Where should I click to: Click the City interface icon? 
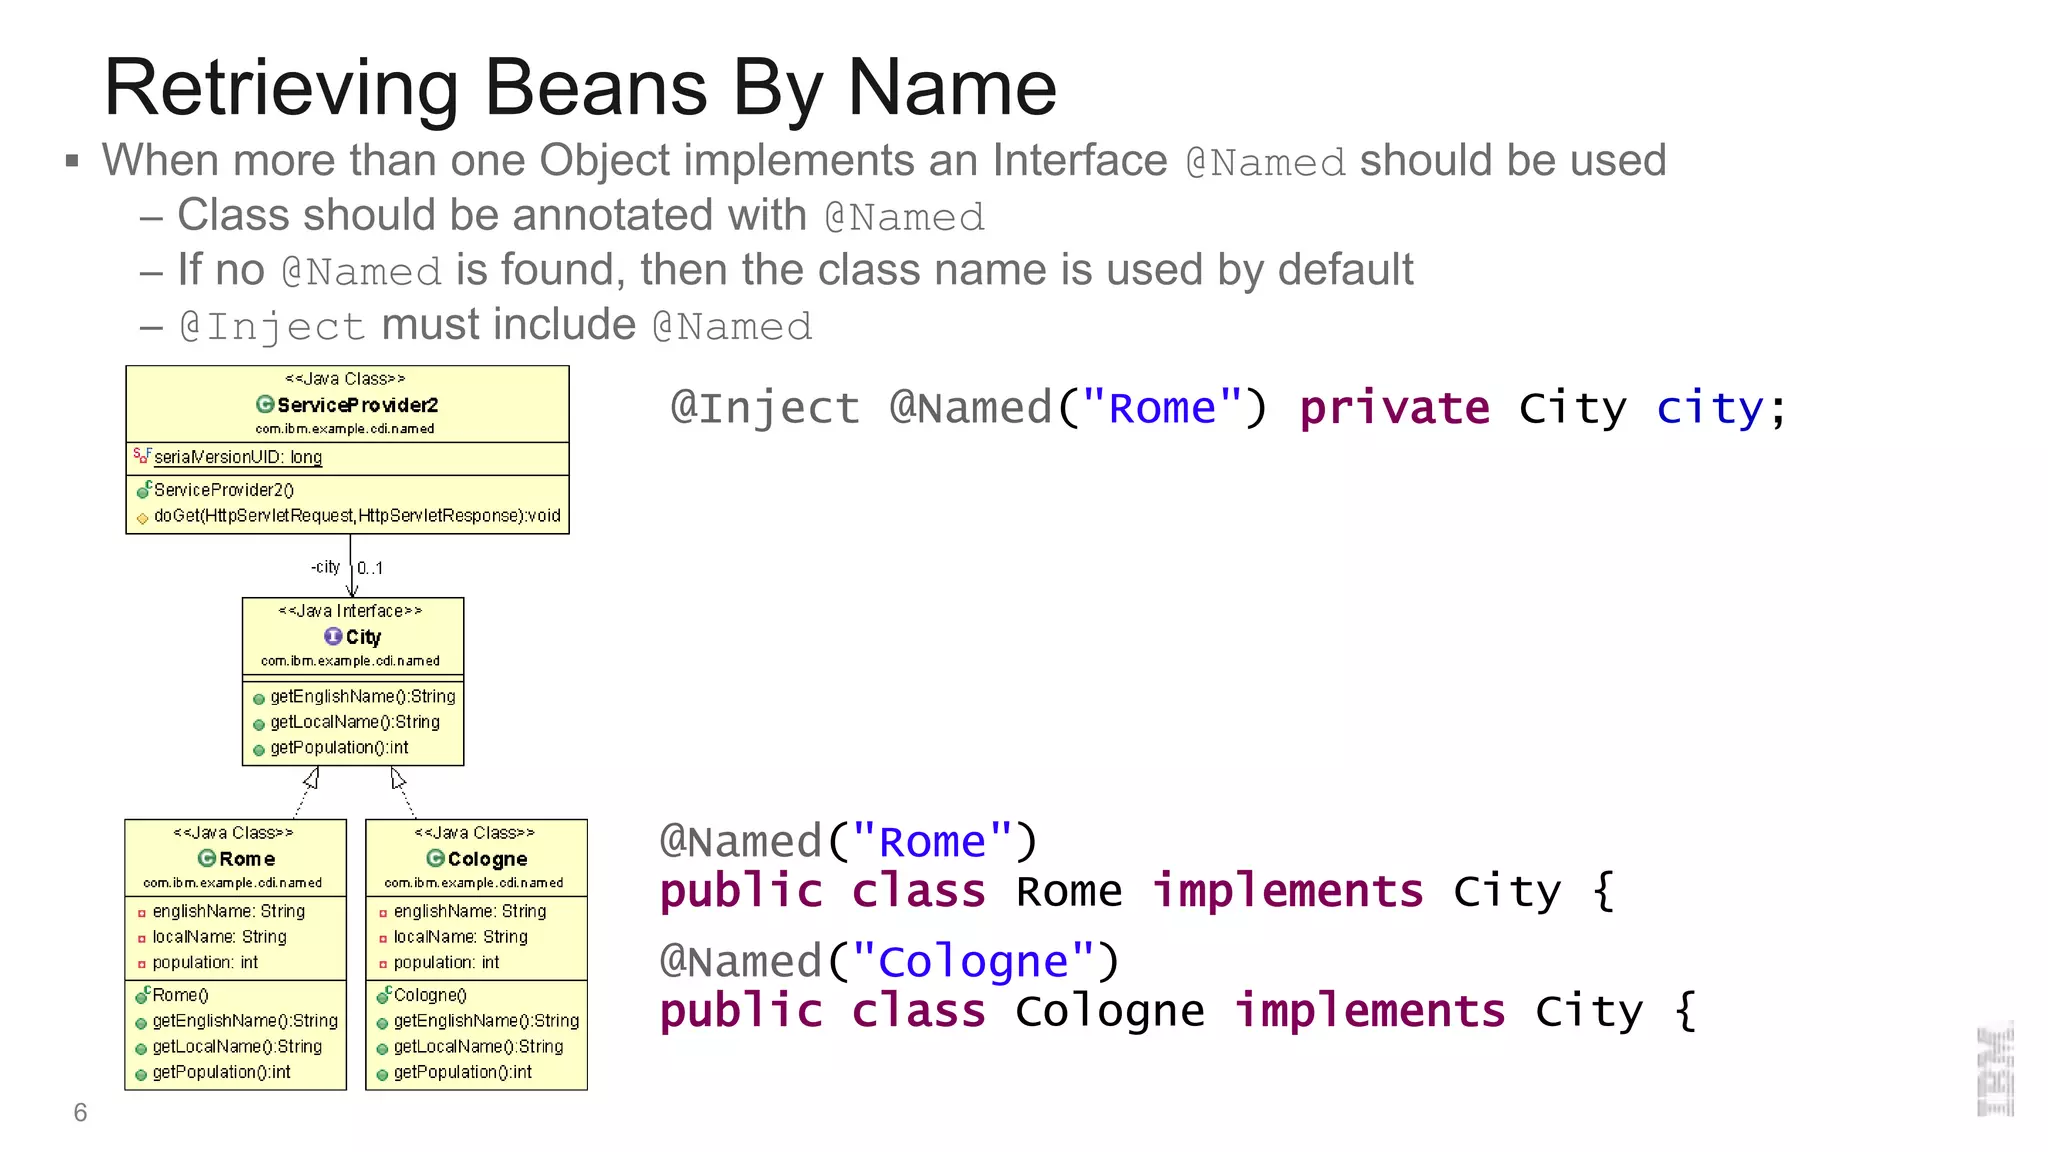pos(333,636)
